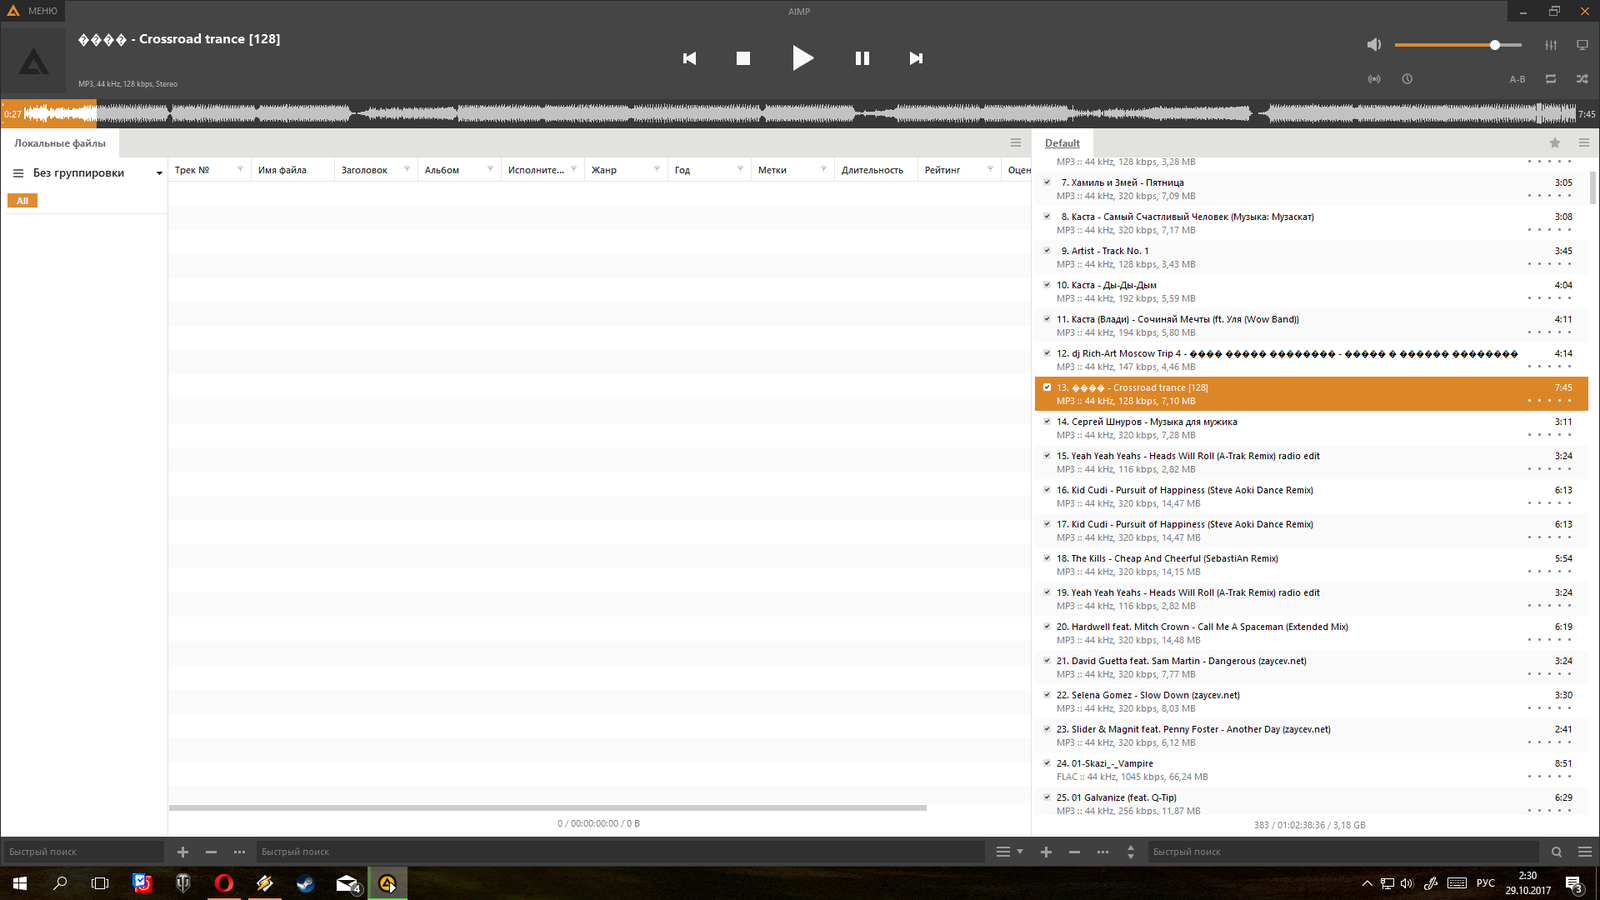1600x900 pixels.
Task: Toggle A-B repeat section
Action: pyautogui.click(x=1517, y=79)
